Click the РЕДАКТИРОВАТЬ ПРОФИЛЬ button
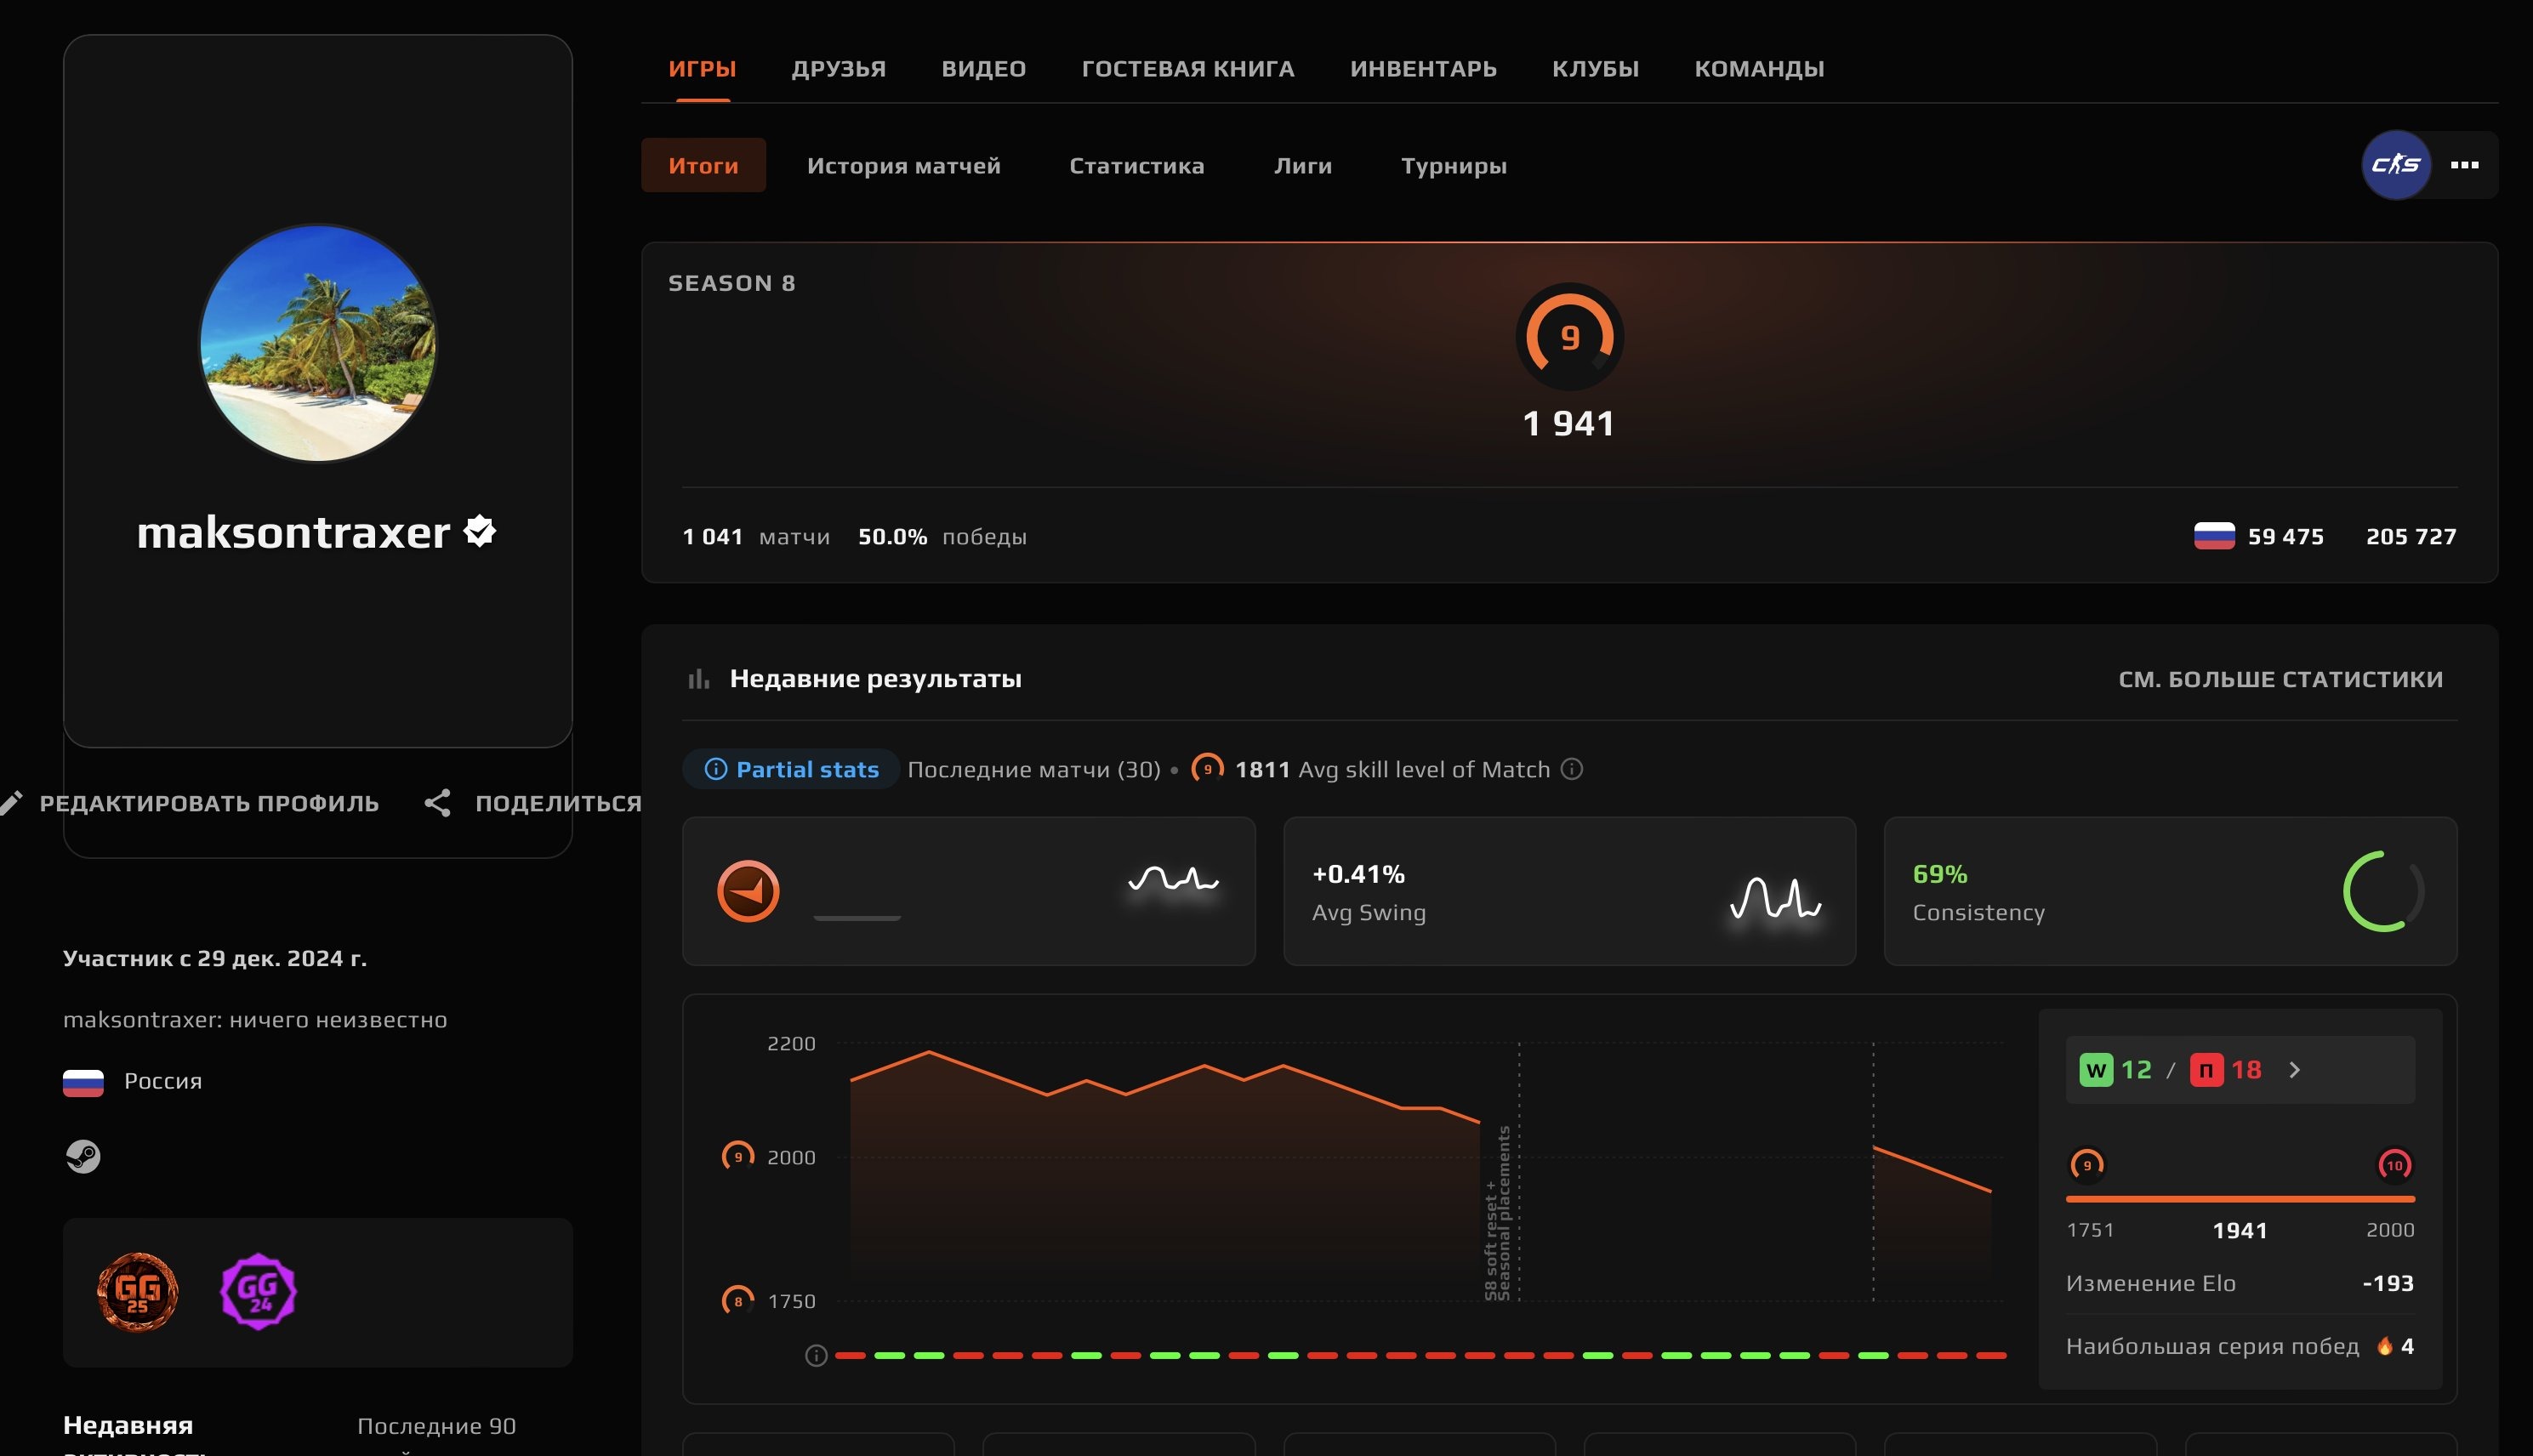 (x=209, y=803)
